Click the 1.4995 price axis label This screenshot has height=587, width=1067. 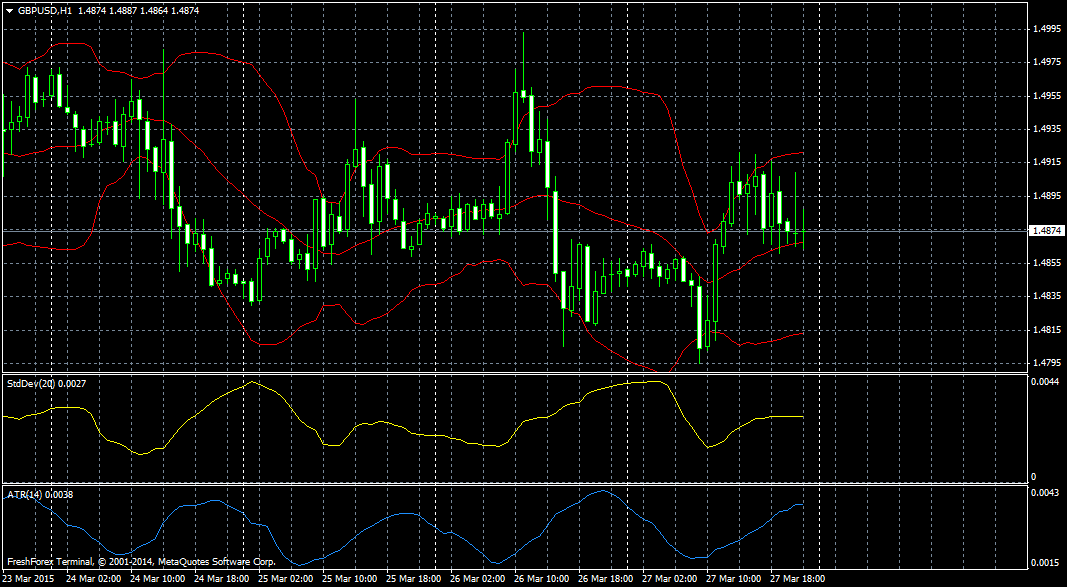(1046, 29)
